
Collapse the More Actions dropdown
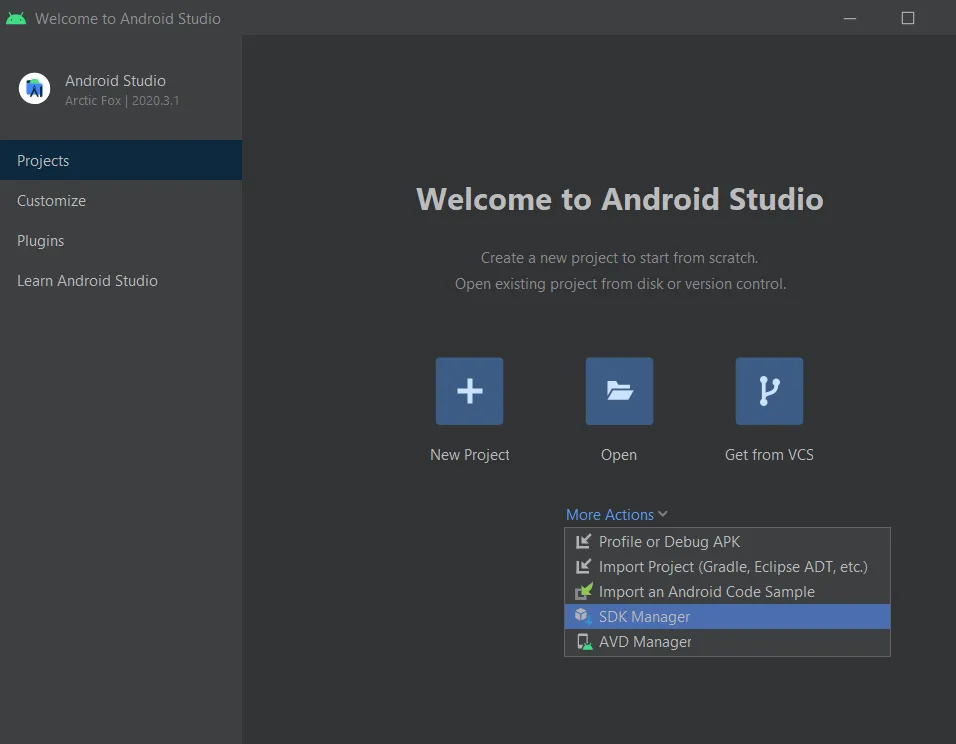(x=616, y=515)
